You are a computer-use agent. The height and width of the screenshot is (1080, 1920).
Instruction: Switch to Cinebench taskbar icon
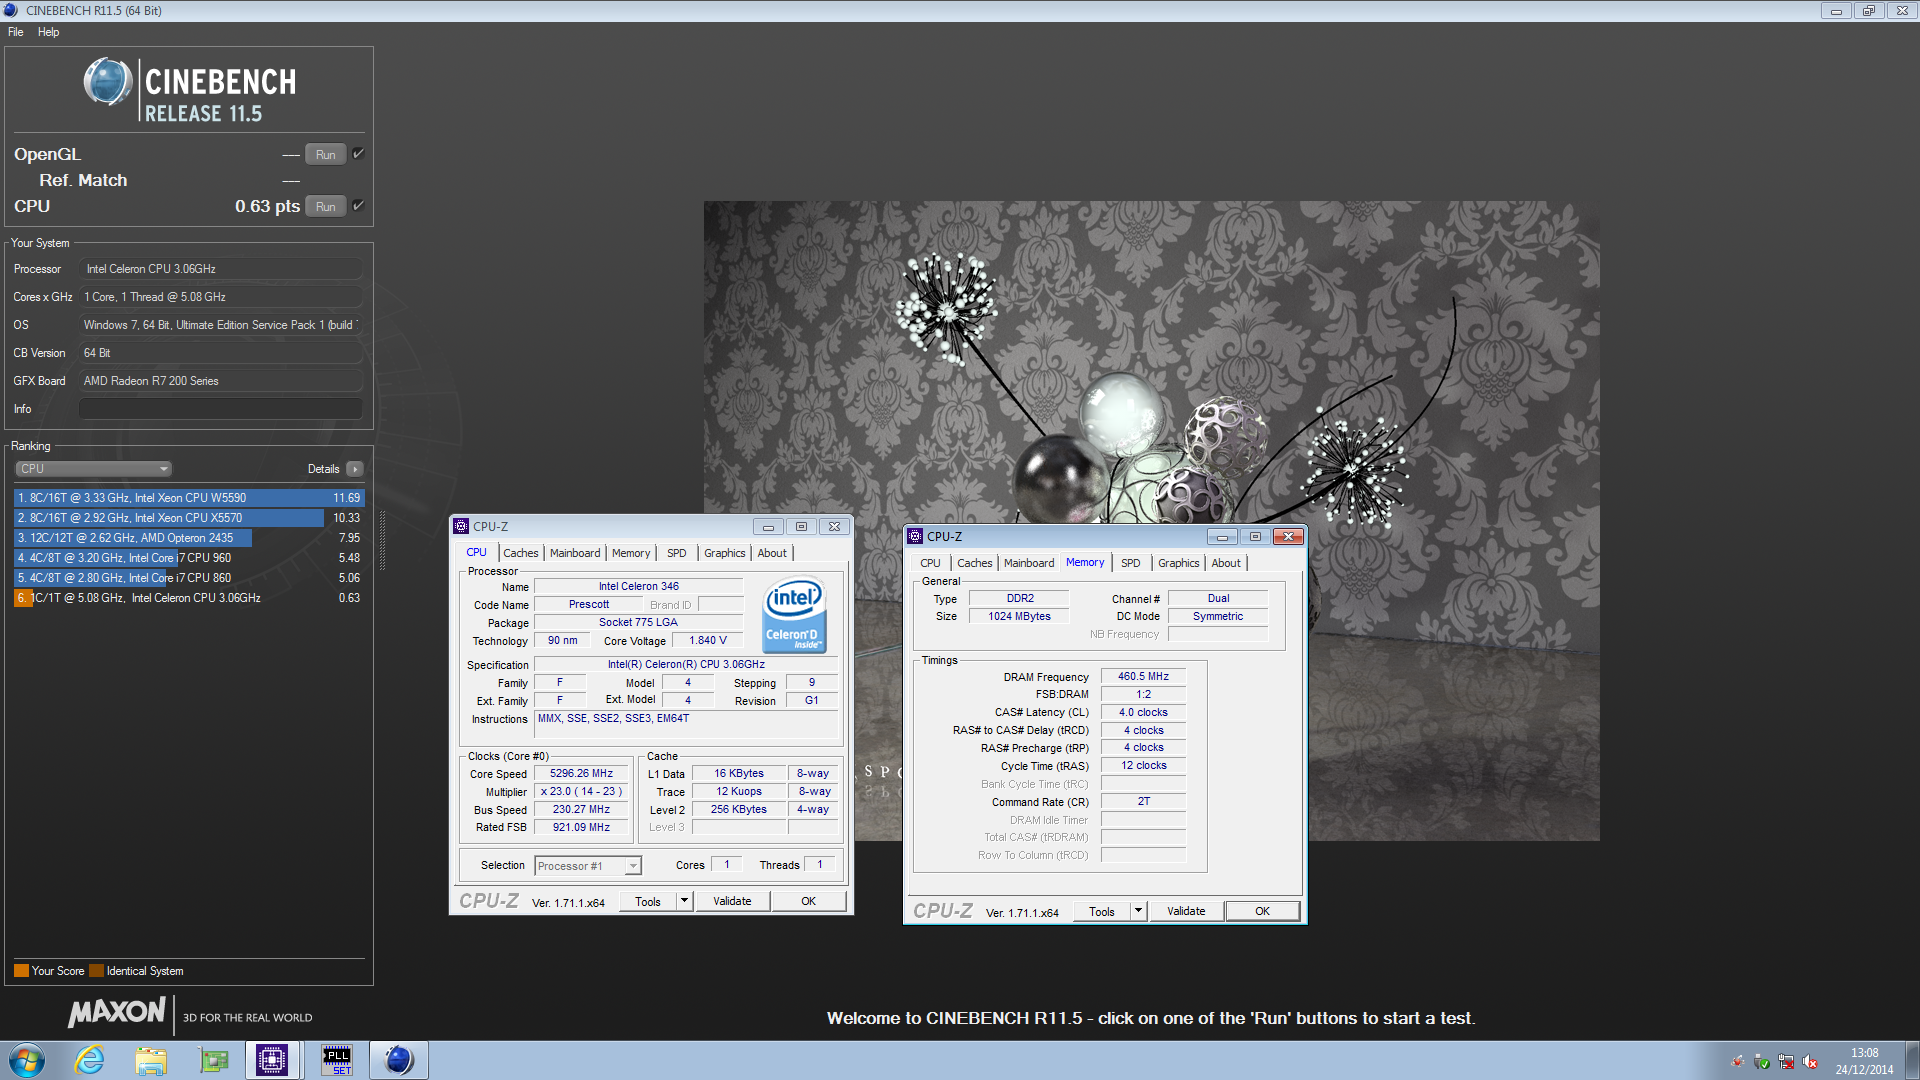click(399, 1060)
